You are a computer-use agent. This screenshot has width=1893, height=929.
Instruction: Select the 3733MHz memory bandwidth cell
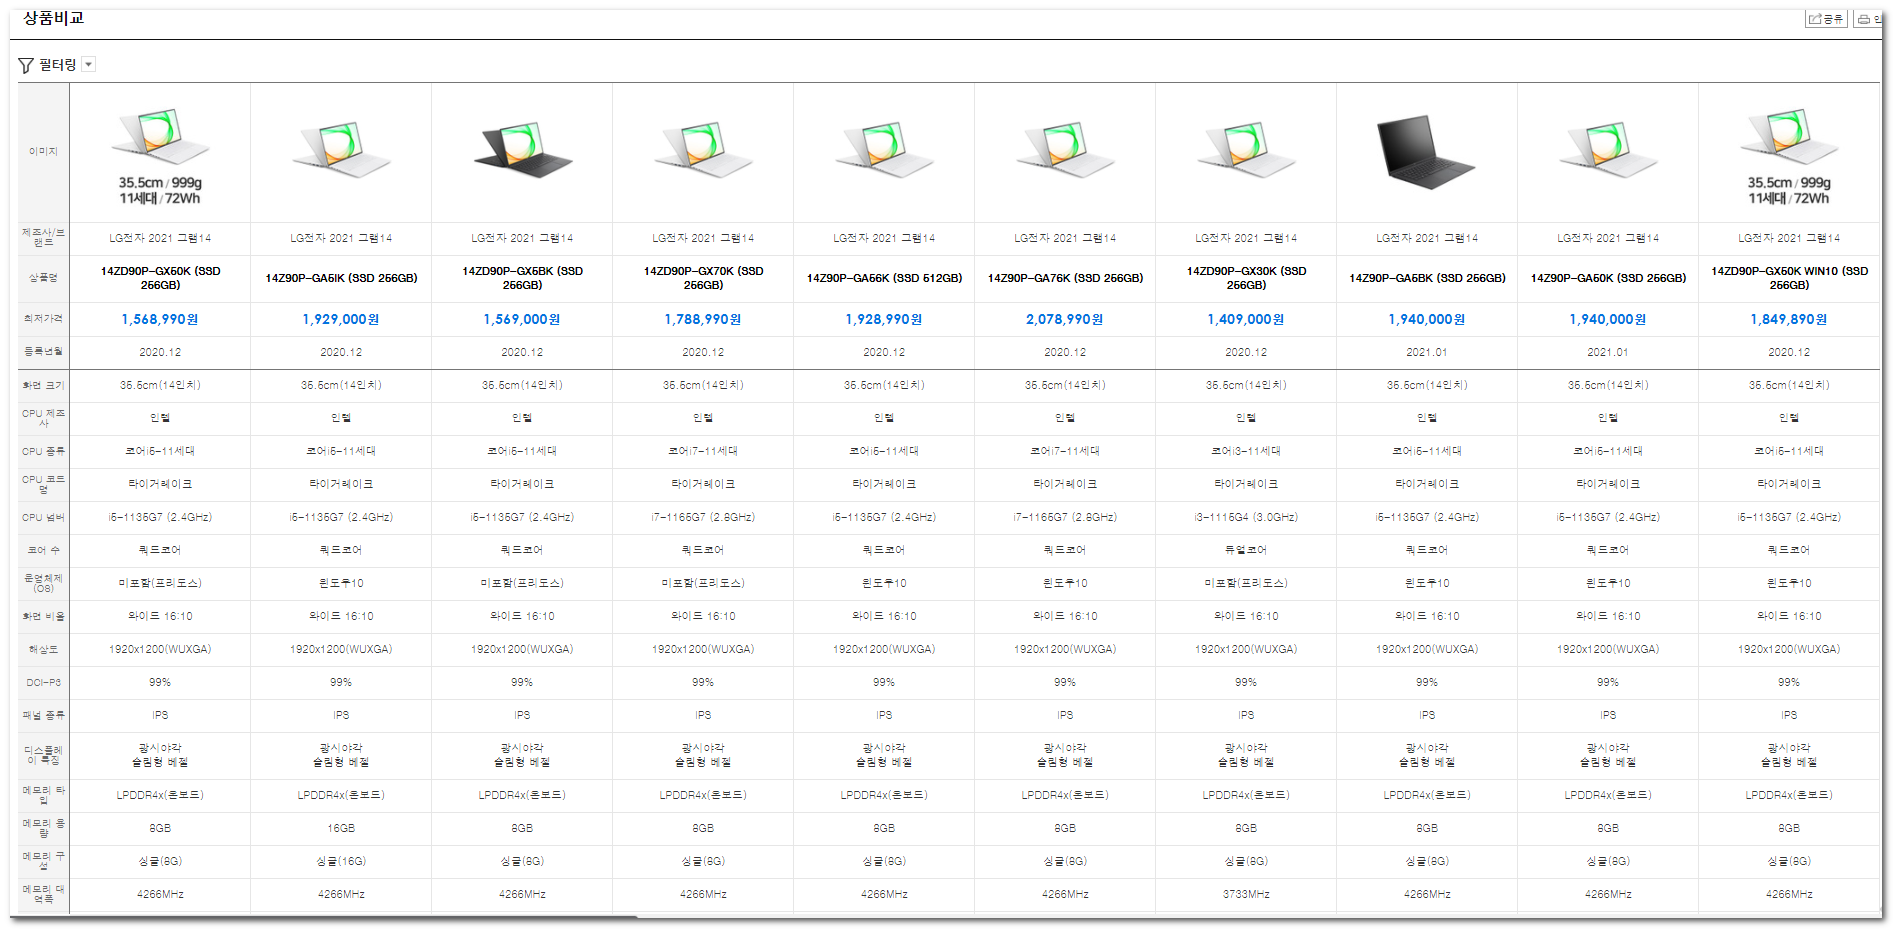coord(1246,894)
